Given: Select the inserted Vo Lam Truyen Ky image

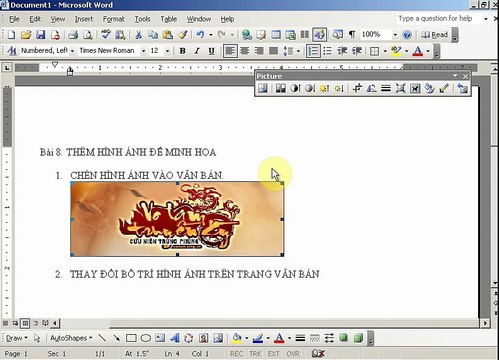Looking at the screenshot, I should [177, 219].
